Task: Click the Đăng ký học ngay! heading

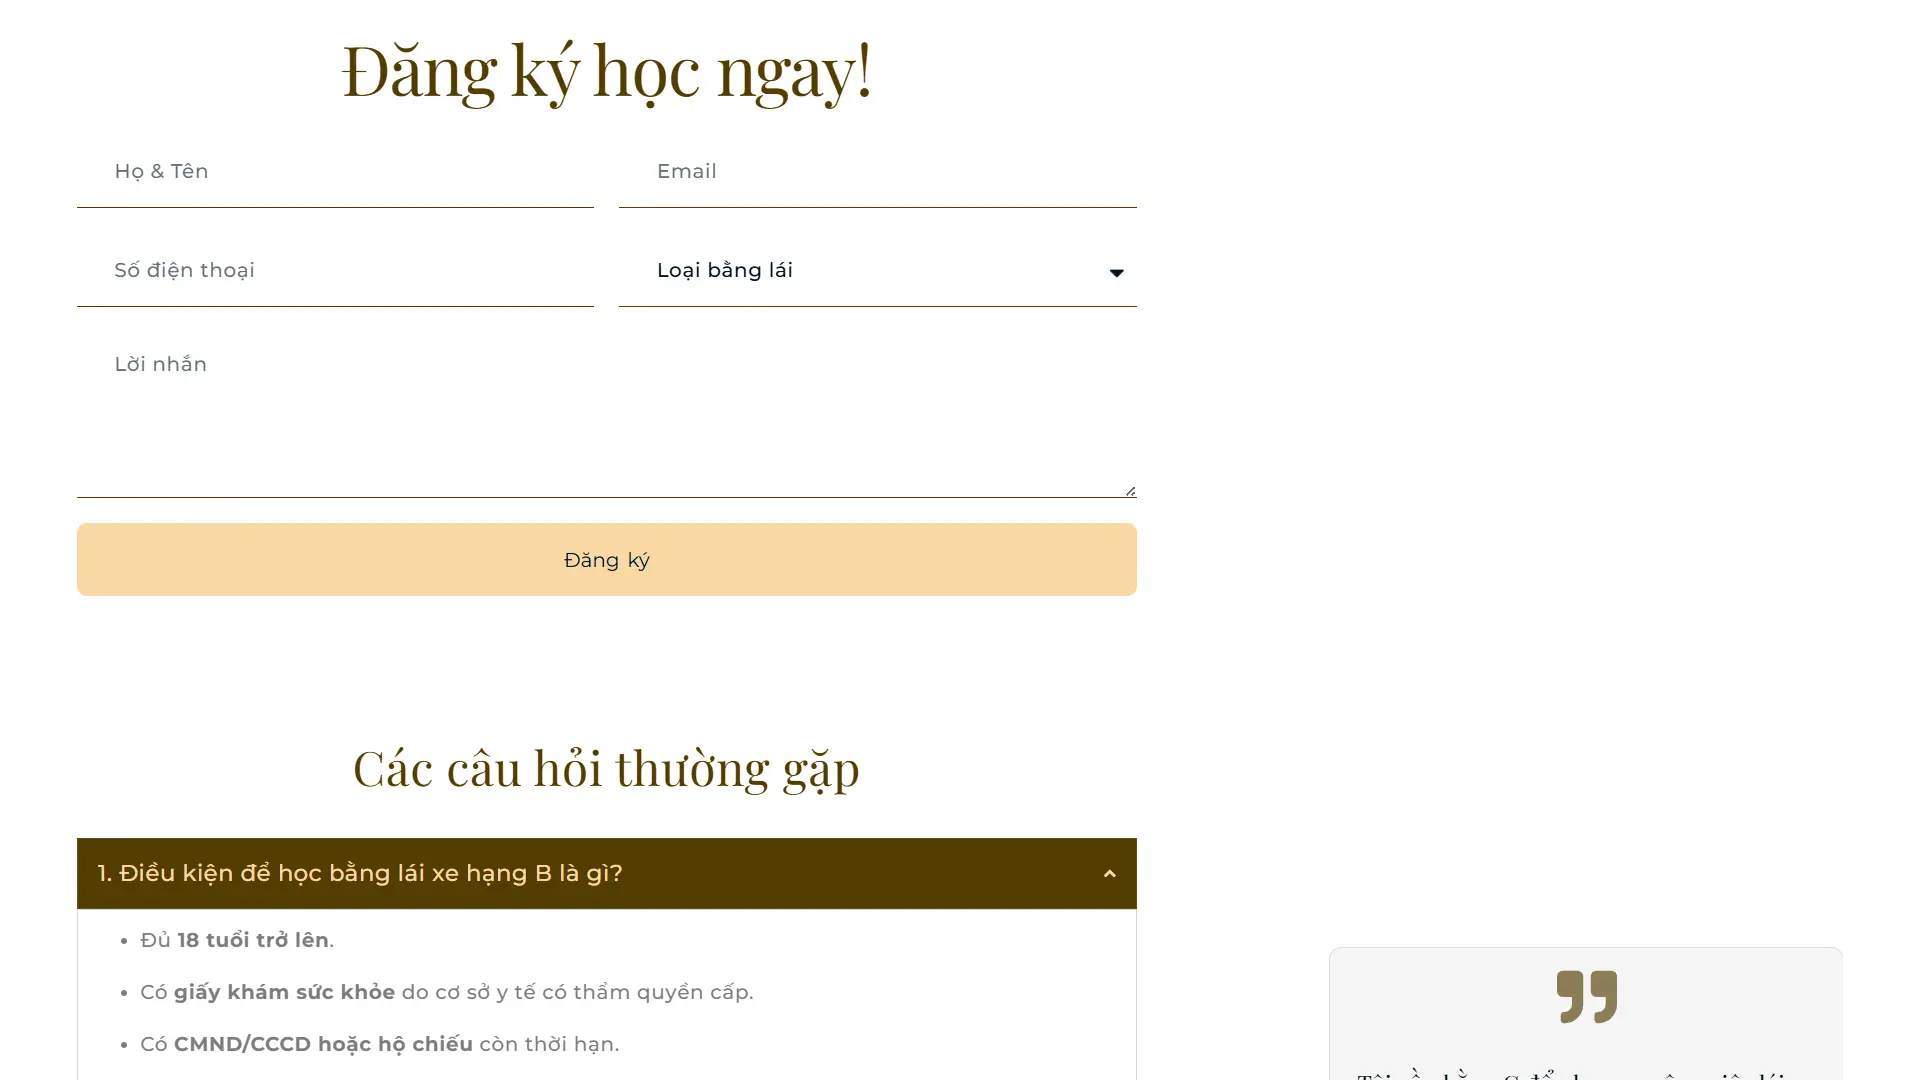Action: click(x=606, y=70)
